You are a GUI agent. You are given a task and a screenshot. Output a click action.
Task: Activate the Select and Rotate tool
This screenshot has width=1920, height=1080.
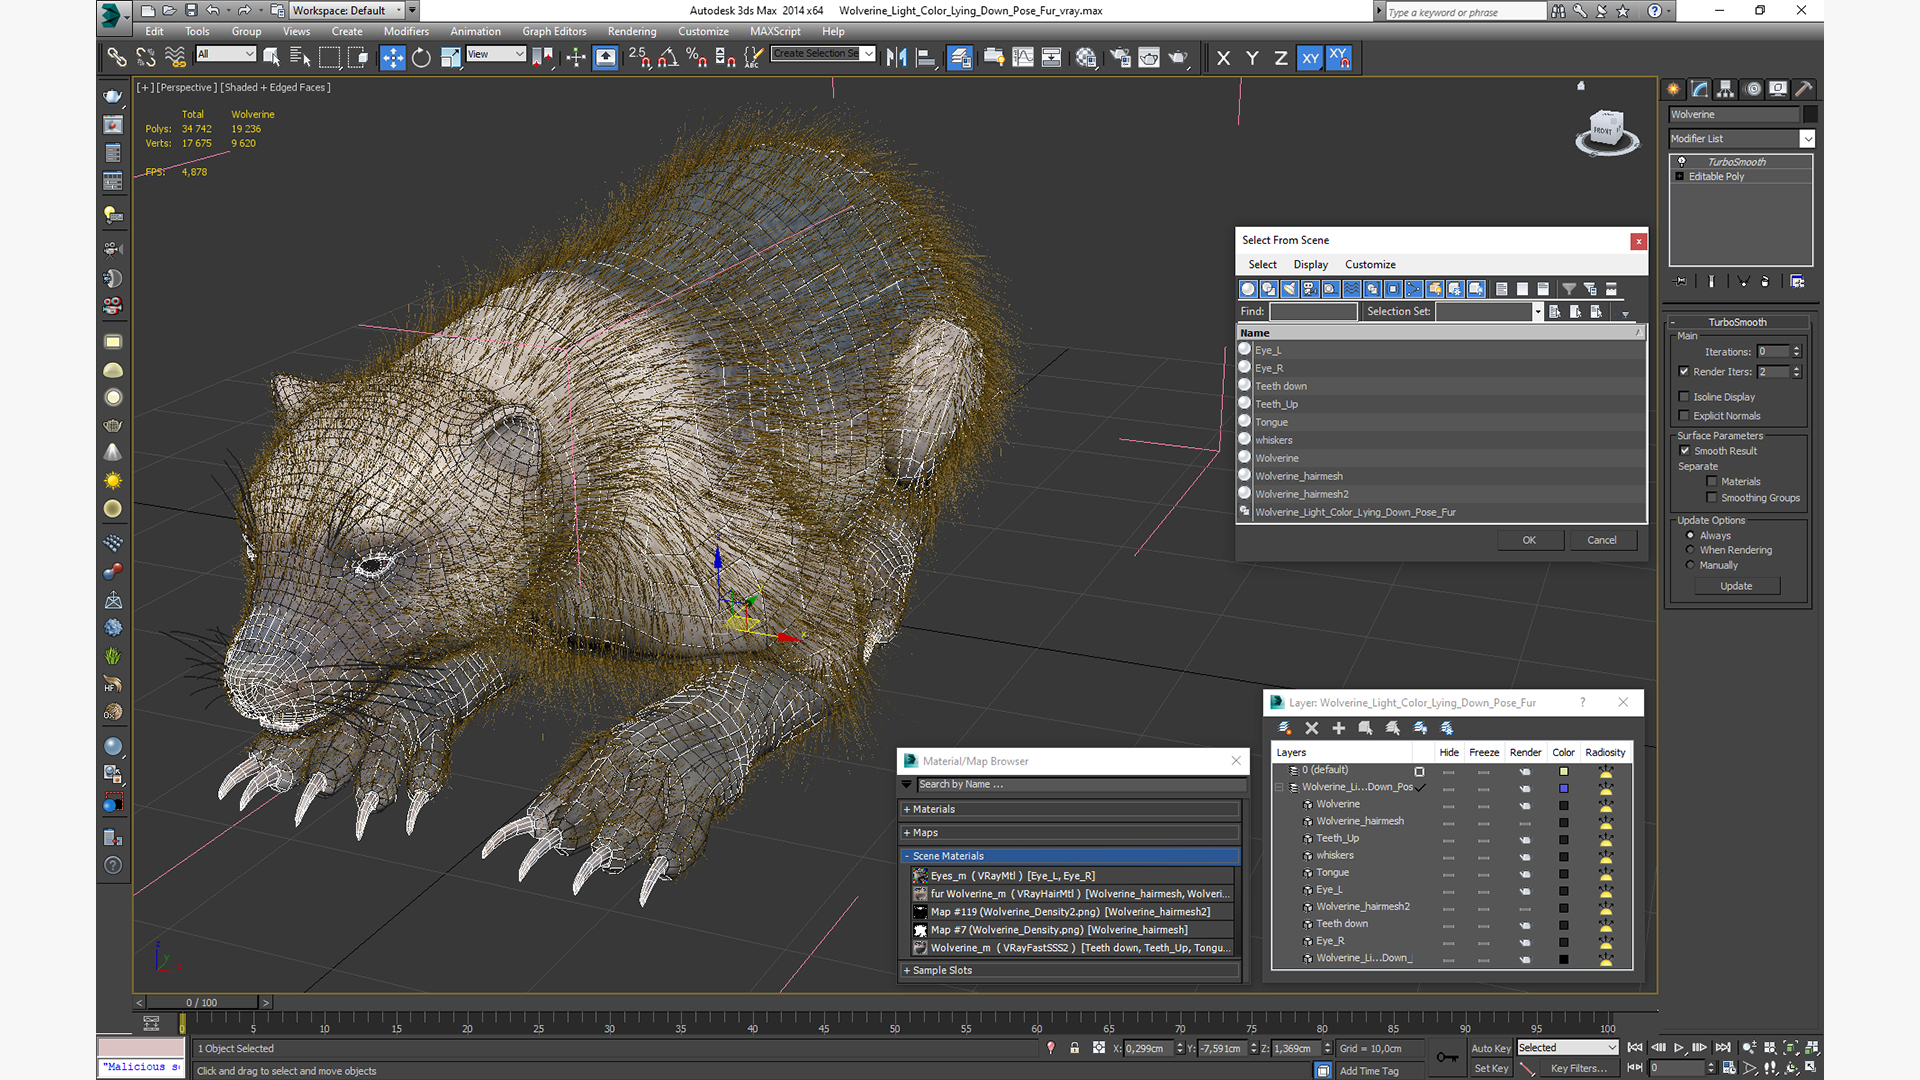click(421, 58)
